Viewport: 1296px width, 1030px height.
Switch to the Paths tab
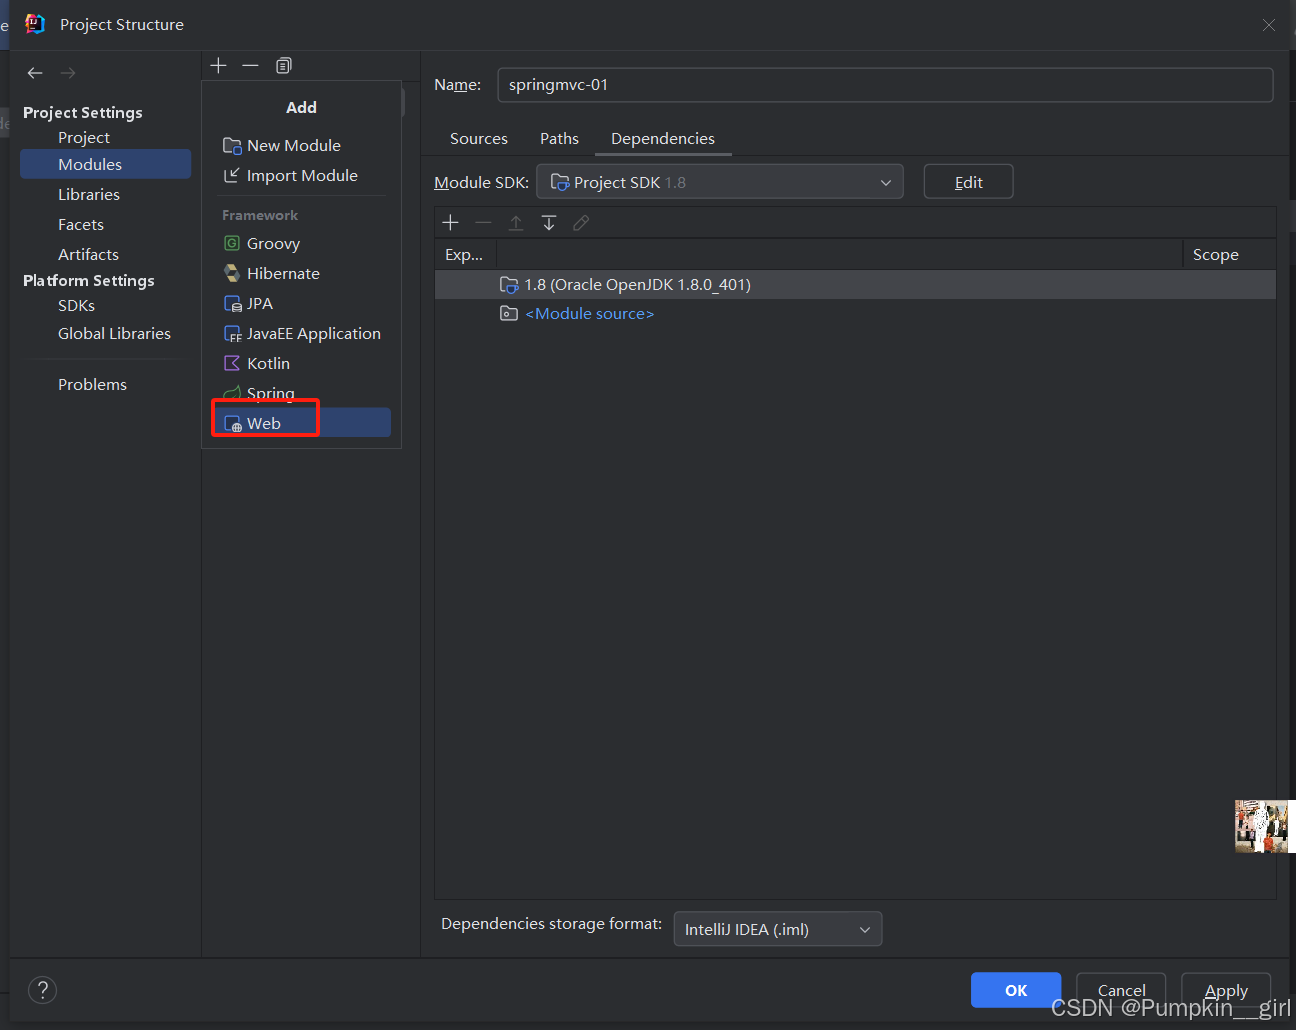(559, 139)
